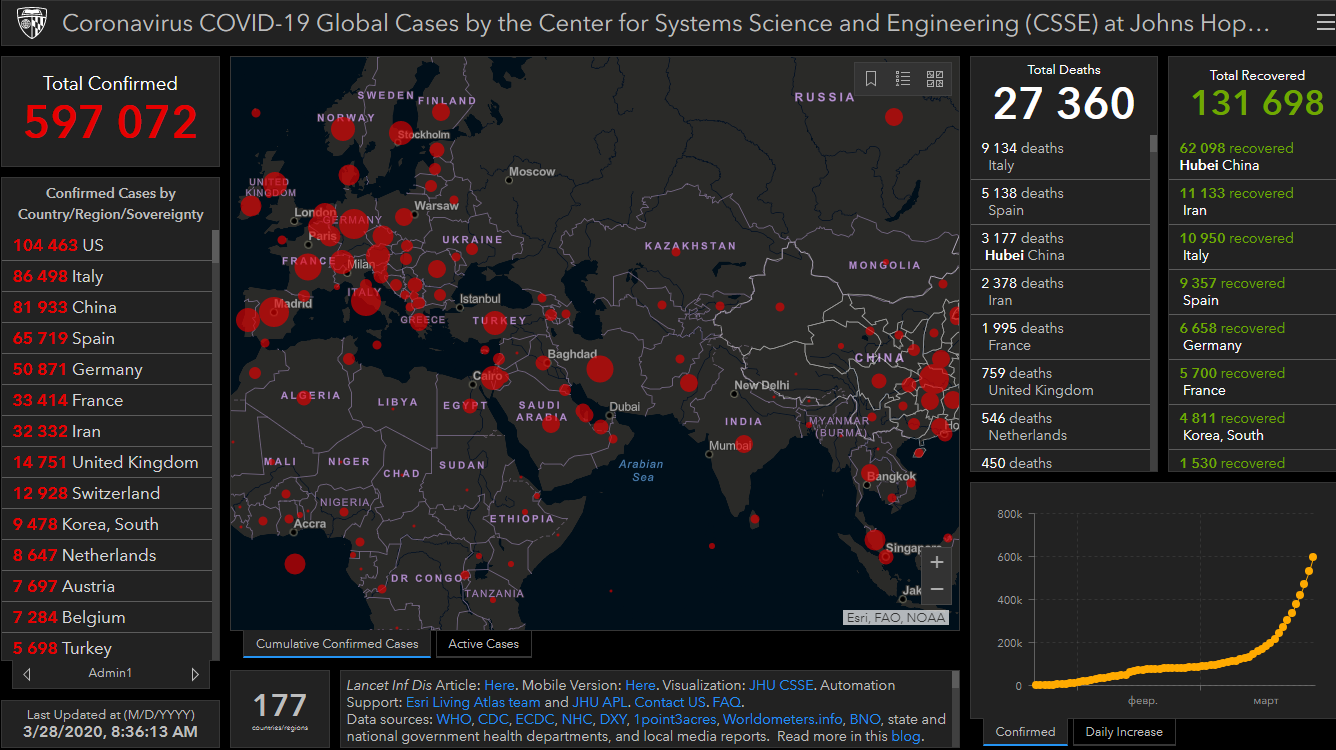The width and height of the screenshot is (1336, 750).
Task: Open the map bookmarks icon
Action: [x=871, y=79]
